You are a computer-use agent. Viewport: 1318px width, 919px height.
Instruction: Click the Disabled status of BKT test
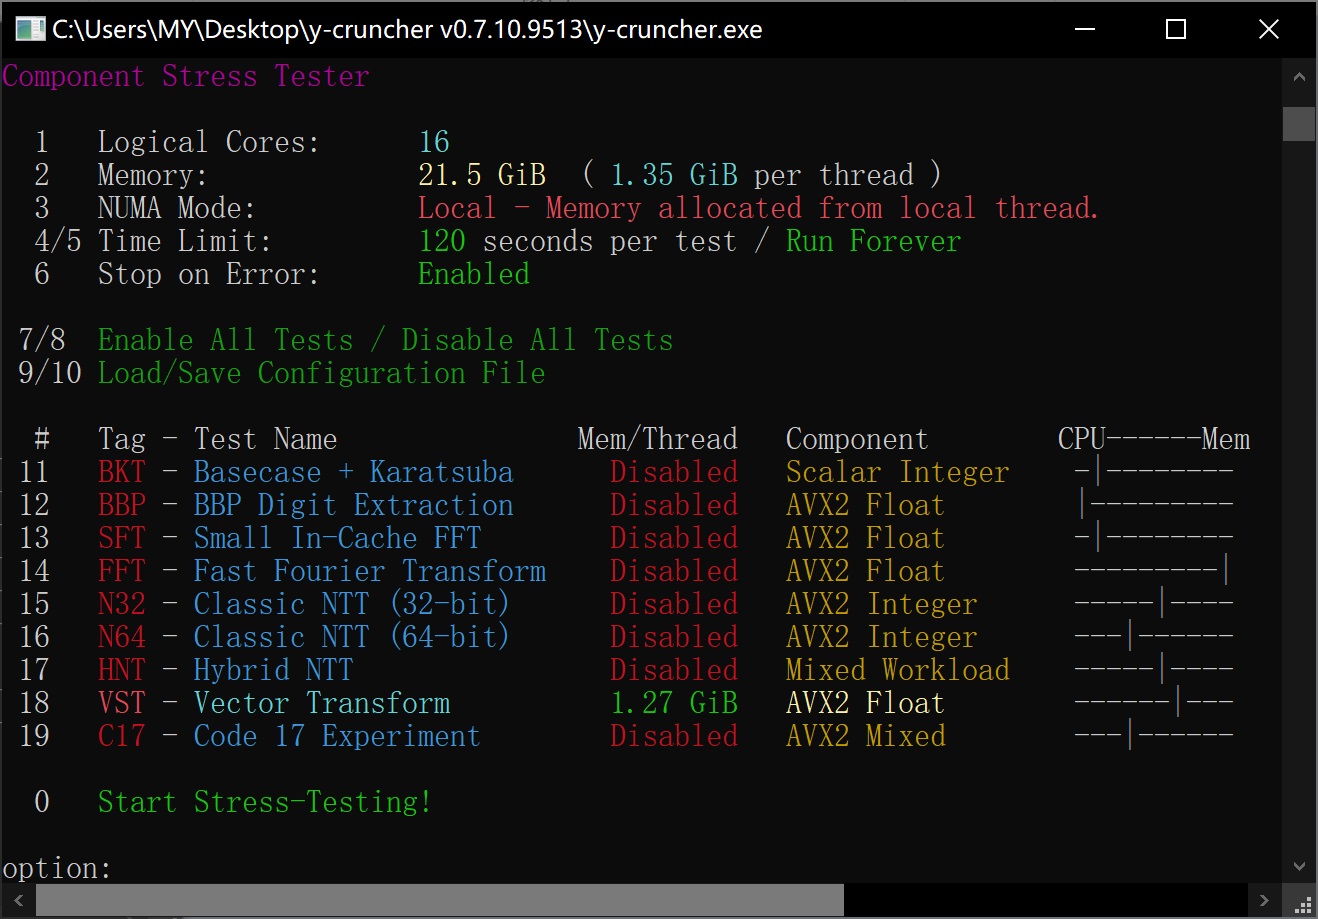[x=673, y=472]
